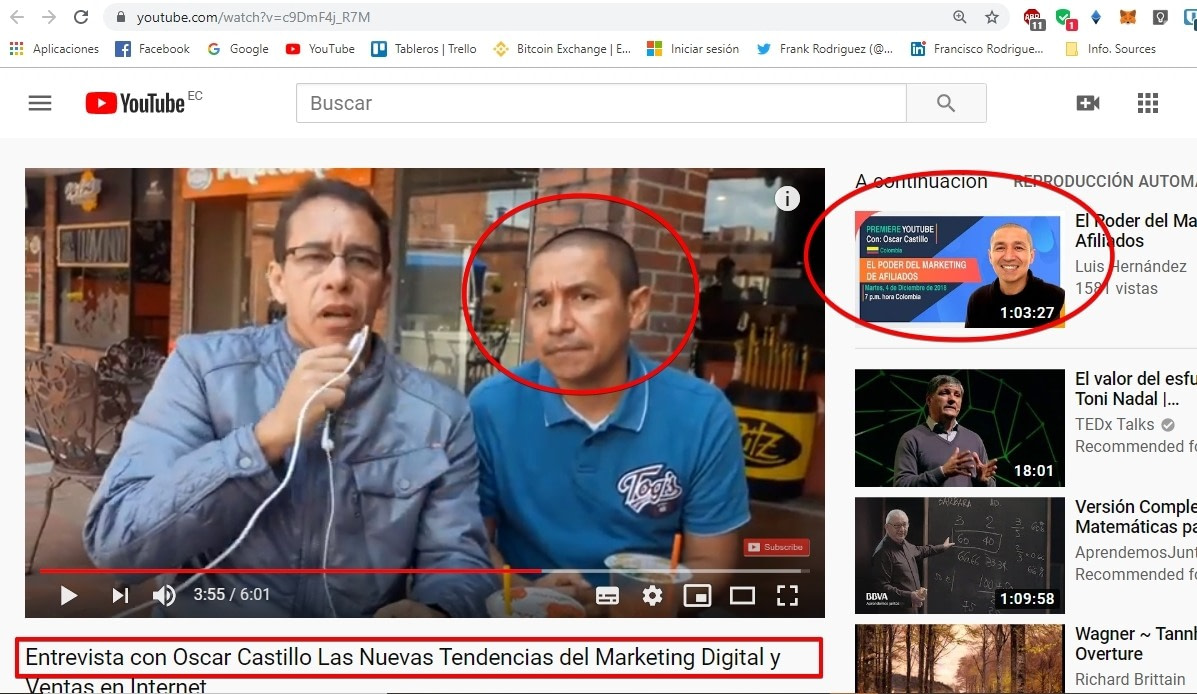Click the Versión Completa Matemáticas title
Image resolution: width=1197 pixels, height=694 pixels.
(x=1136, y=516)
